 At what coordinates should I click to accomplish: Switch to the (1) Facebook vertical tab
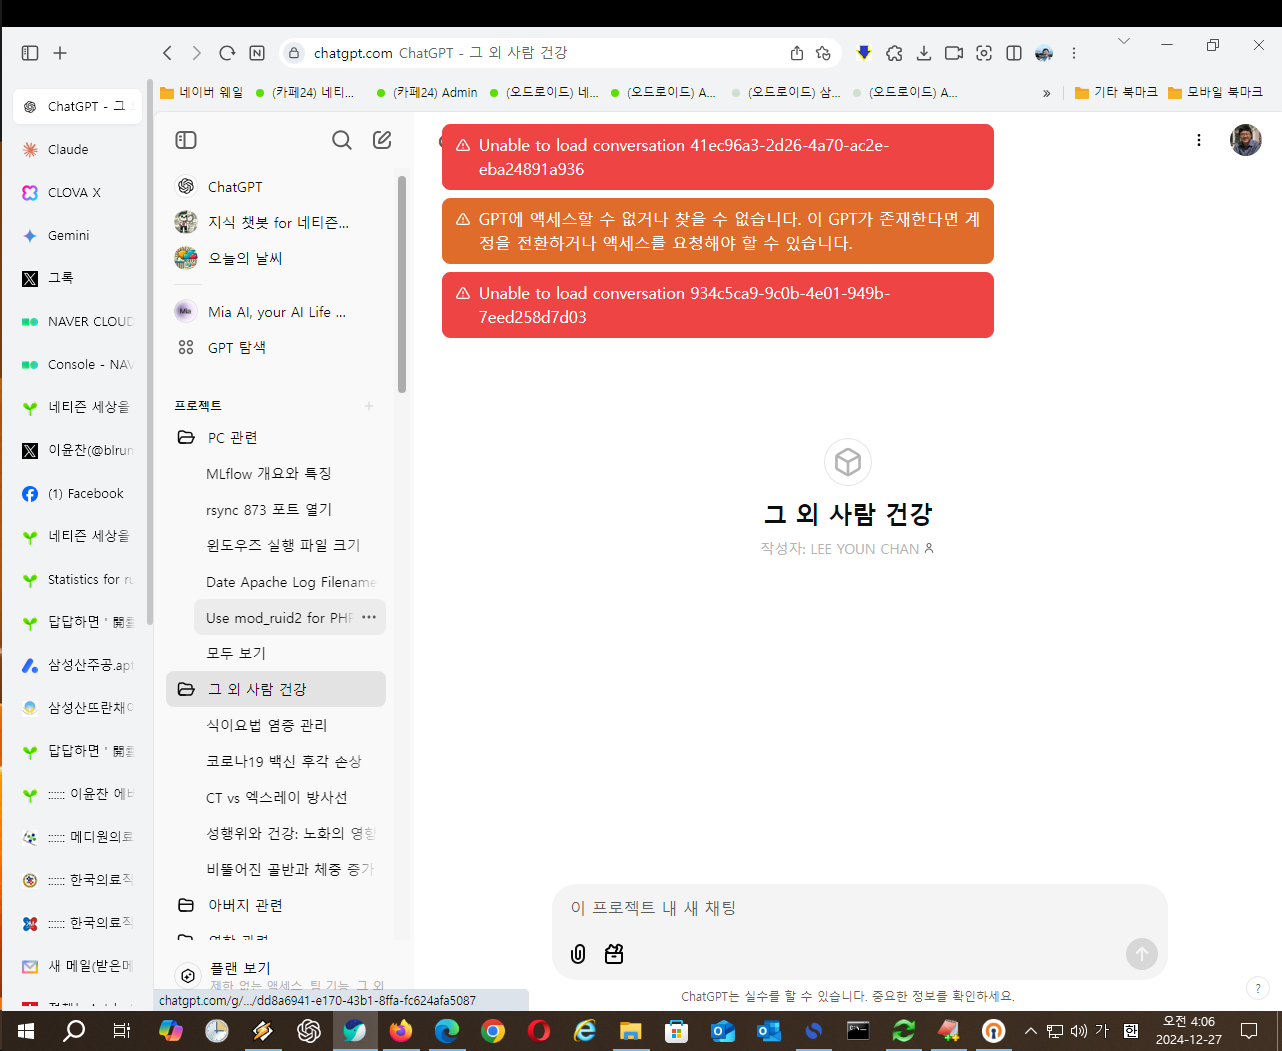(x=78, y=493)
